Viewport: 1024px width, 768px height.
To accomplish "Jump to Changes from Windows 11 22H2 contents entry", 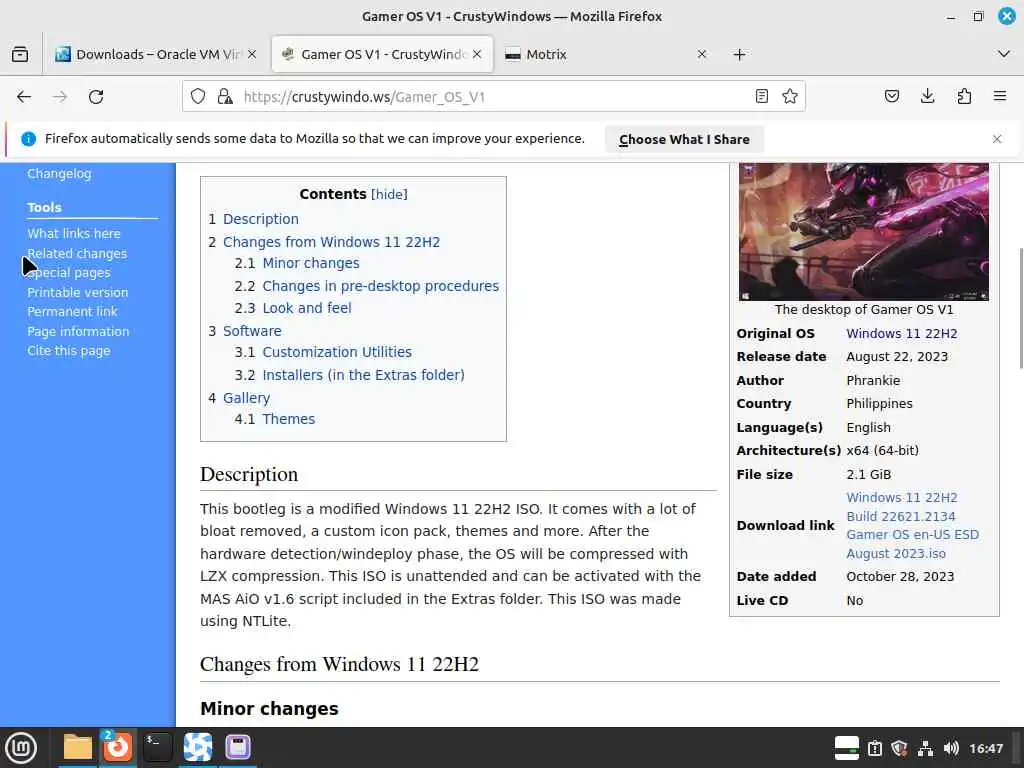I will click(324, 242).
